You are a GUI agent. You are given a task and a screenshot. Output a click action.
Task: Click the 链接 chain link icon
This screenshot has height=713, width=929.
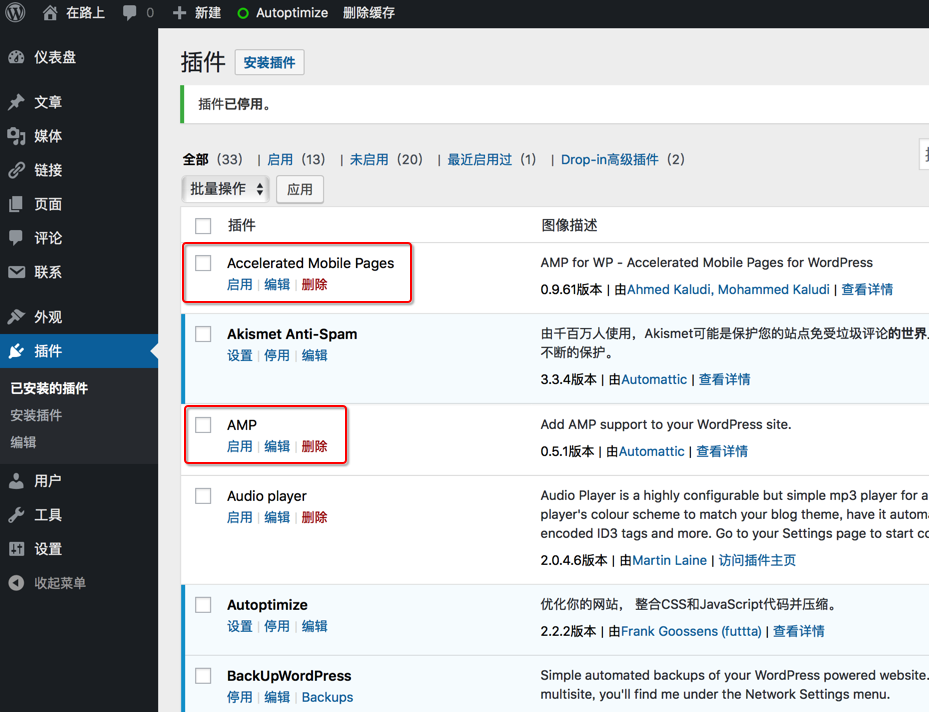(x=17, y=170)
